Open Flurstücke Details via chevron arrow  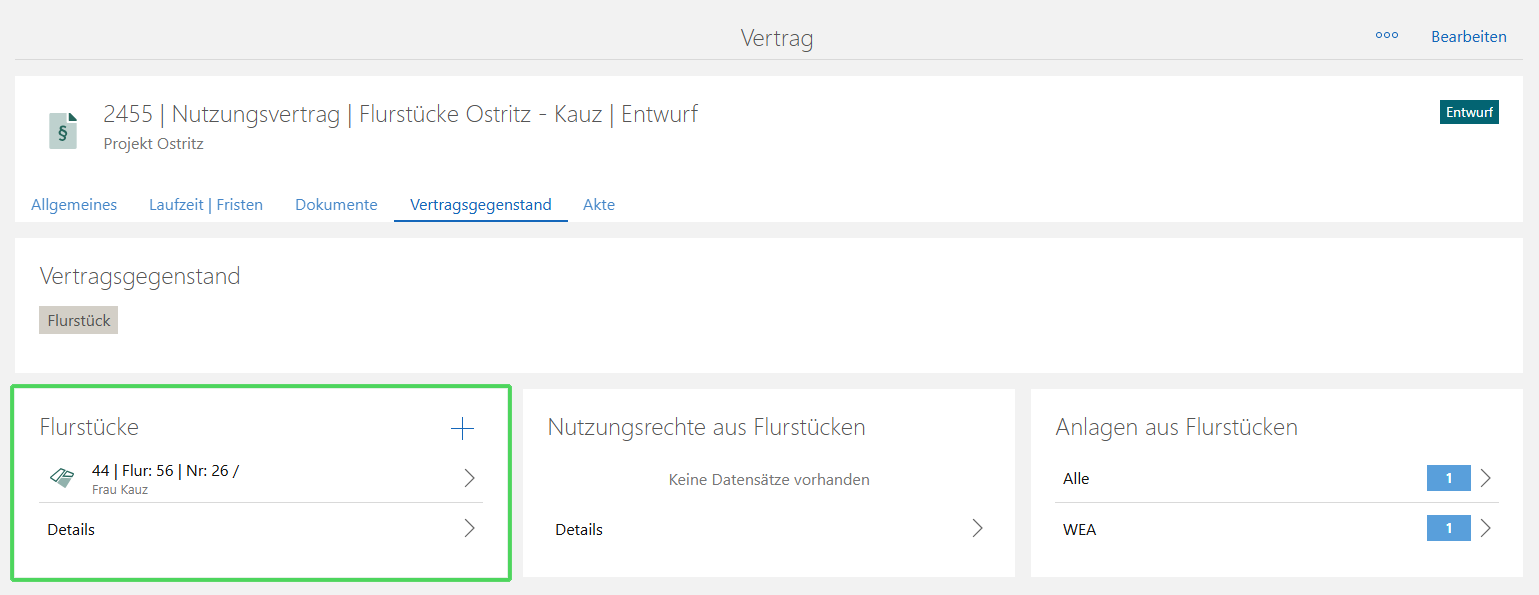point(469,529)
